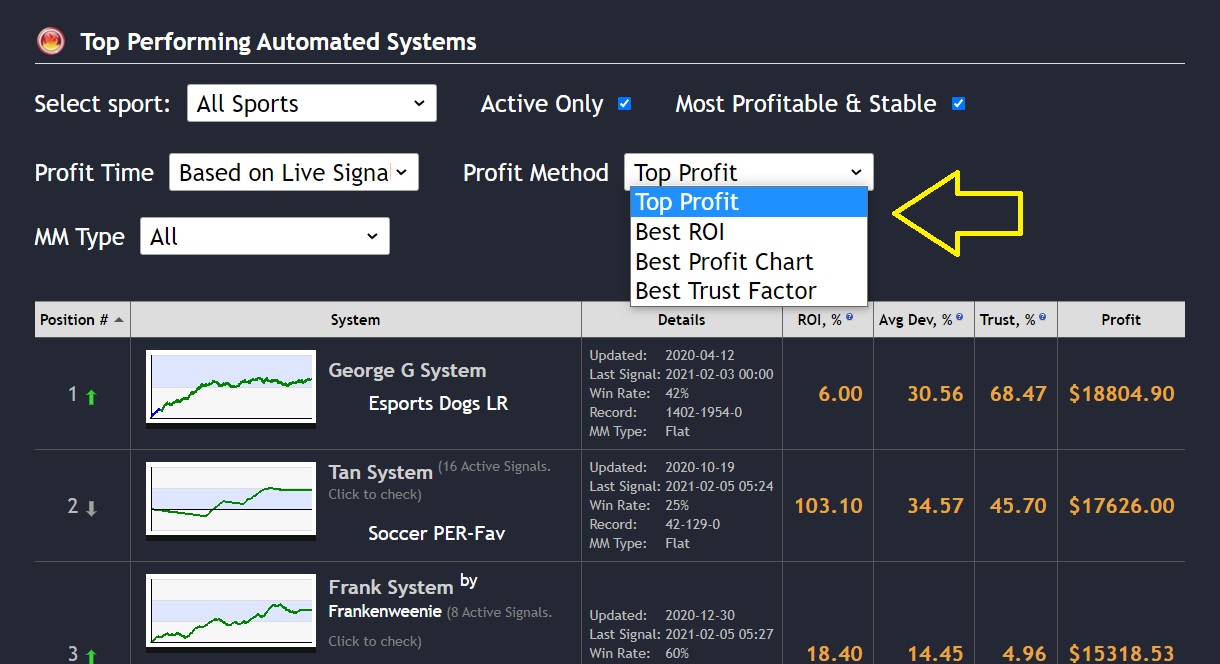Sort table by Profit column header
The image size is (1220, 664).
[x=1121, y=320]
